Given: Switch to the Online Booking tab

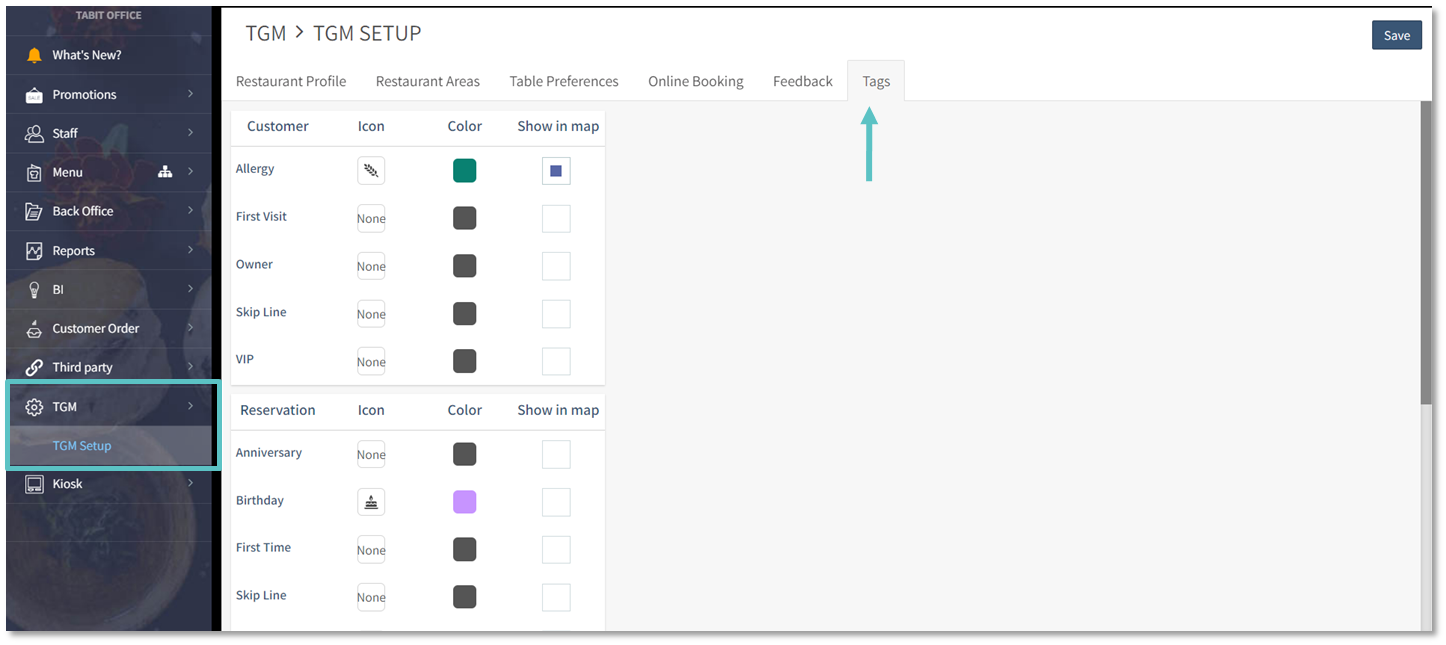Looking at the screenshot, I should pyautogui.click(x=695, y=81).
